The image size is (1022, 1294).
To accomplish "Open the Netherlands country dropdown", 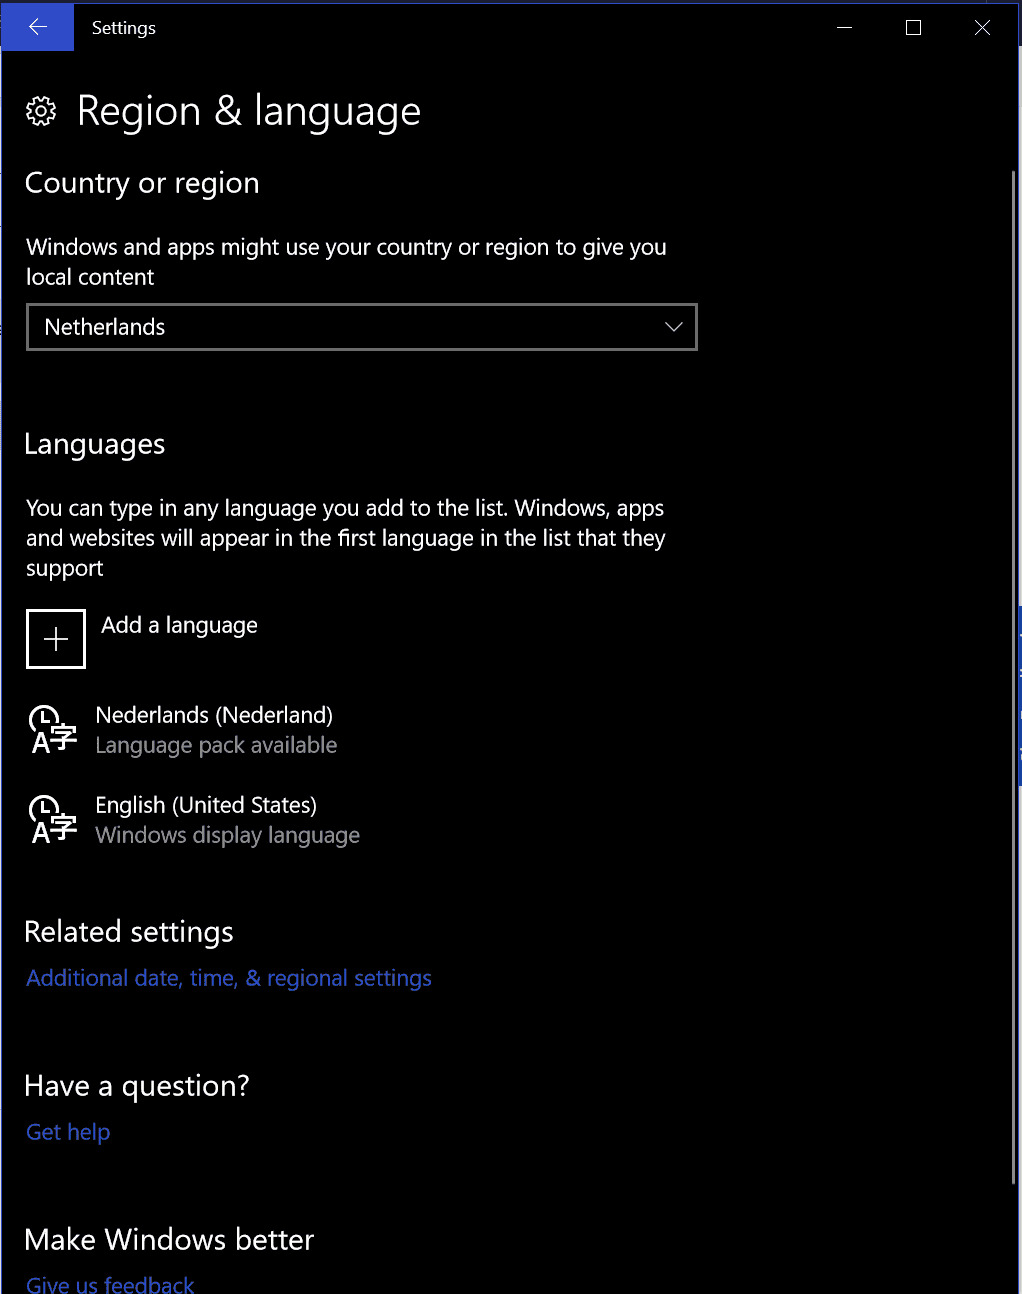I will 361,327.
